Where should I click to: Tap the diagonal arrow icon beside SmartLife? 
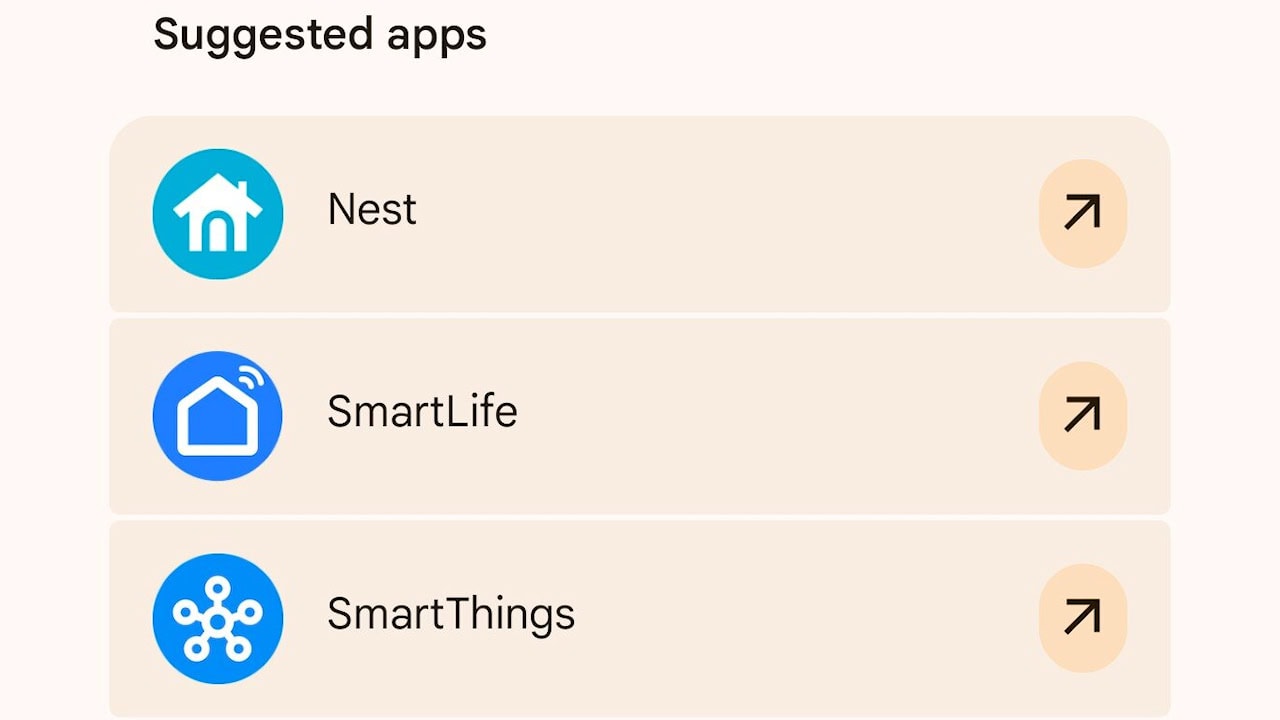1083,415
